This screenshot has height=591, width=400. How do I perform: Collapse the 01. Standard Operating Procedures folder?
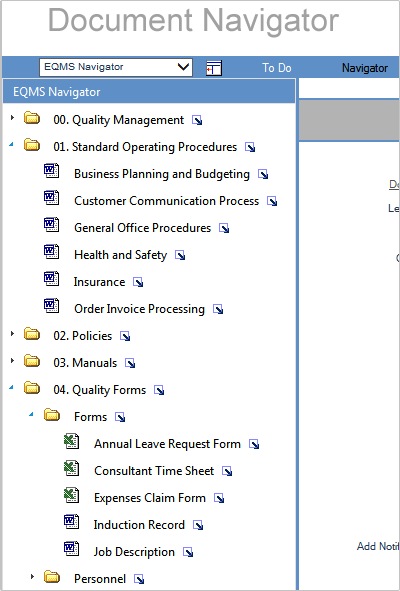(12, 144)
